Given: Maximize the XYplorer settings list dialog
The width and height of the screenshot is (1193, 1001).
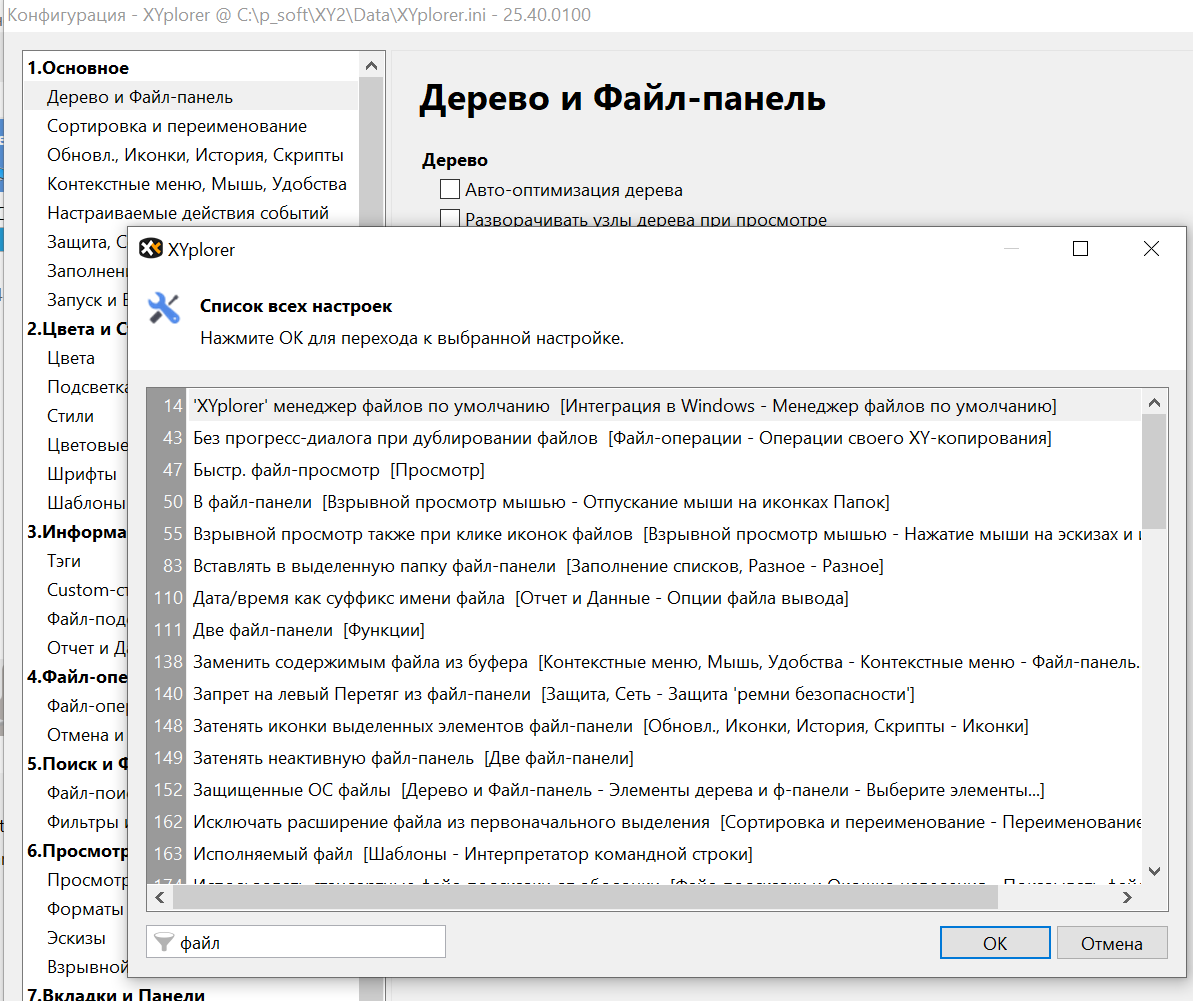Looking at the screenshot, I should point(1080,249).
